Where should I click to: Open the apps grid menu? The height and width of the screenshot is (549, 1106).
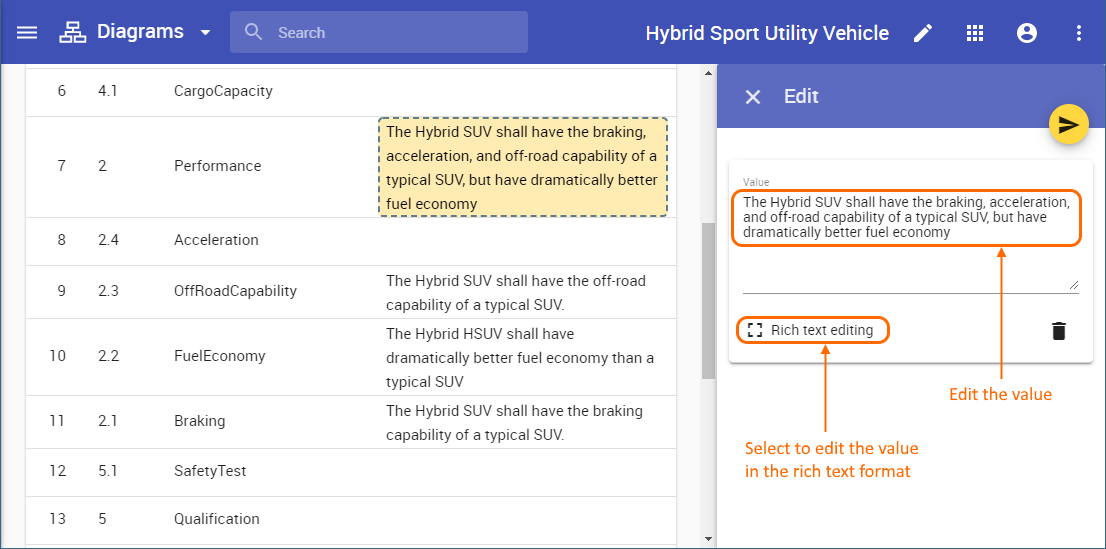click(975, 33)
